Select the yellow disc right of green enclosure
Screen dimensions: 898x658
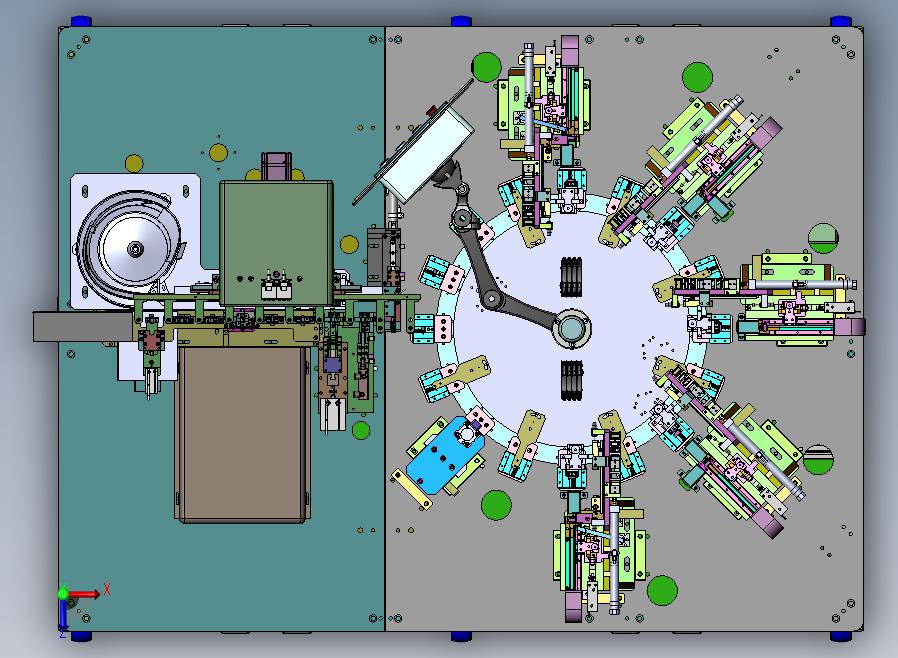pyautogui.click(x=349, y=245)
